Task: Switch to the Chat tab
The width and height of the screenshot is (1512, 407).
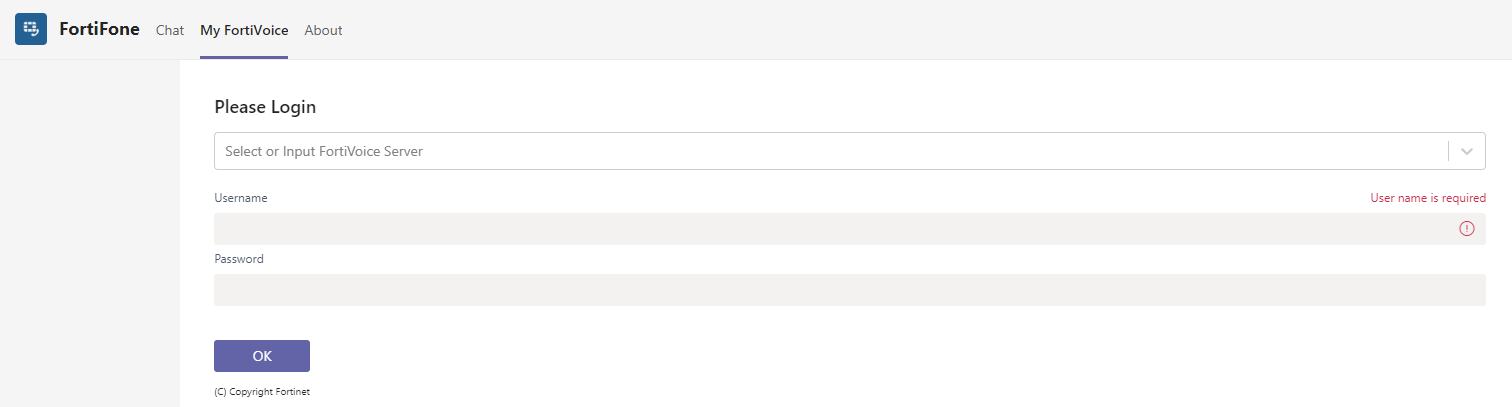Action: click(170, 30)
